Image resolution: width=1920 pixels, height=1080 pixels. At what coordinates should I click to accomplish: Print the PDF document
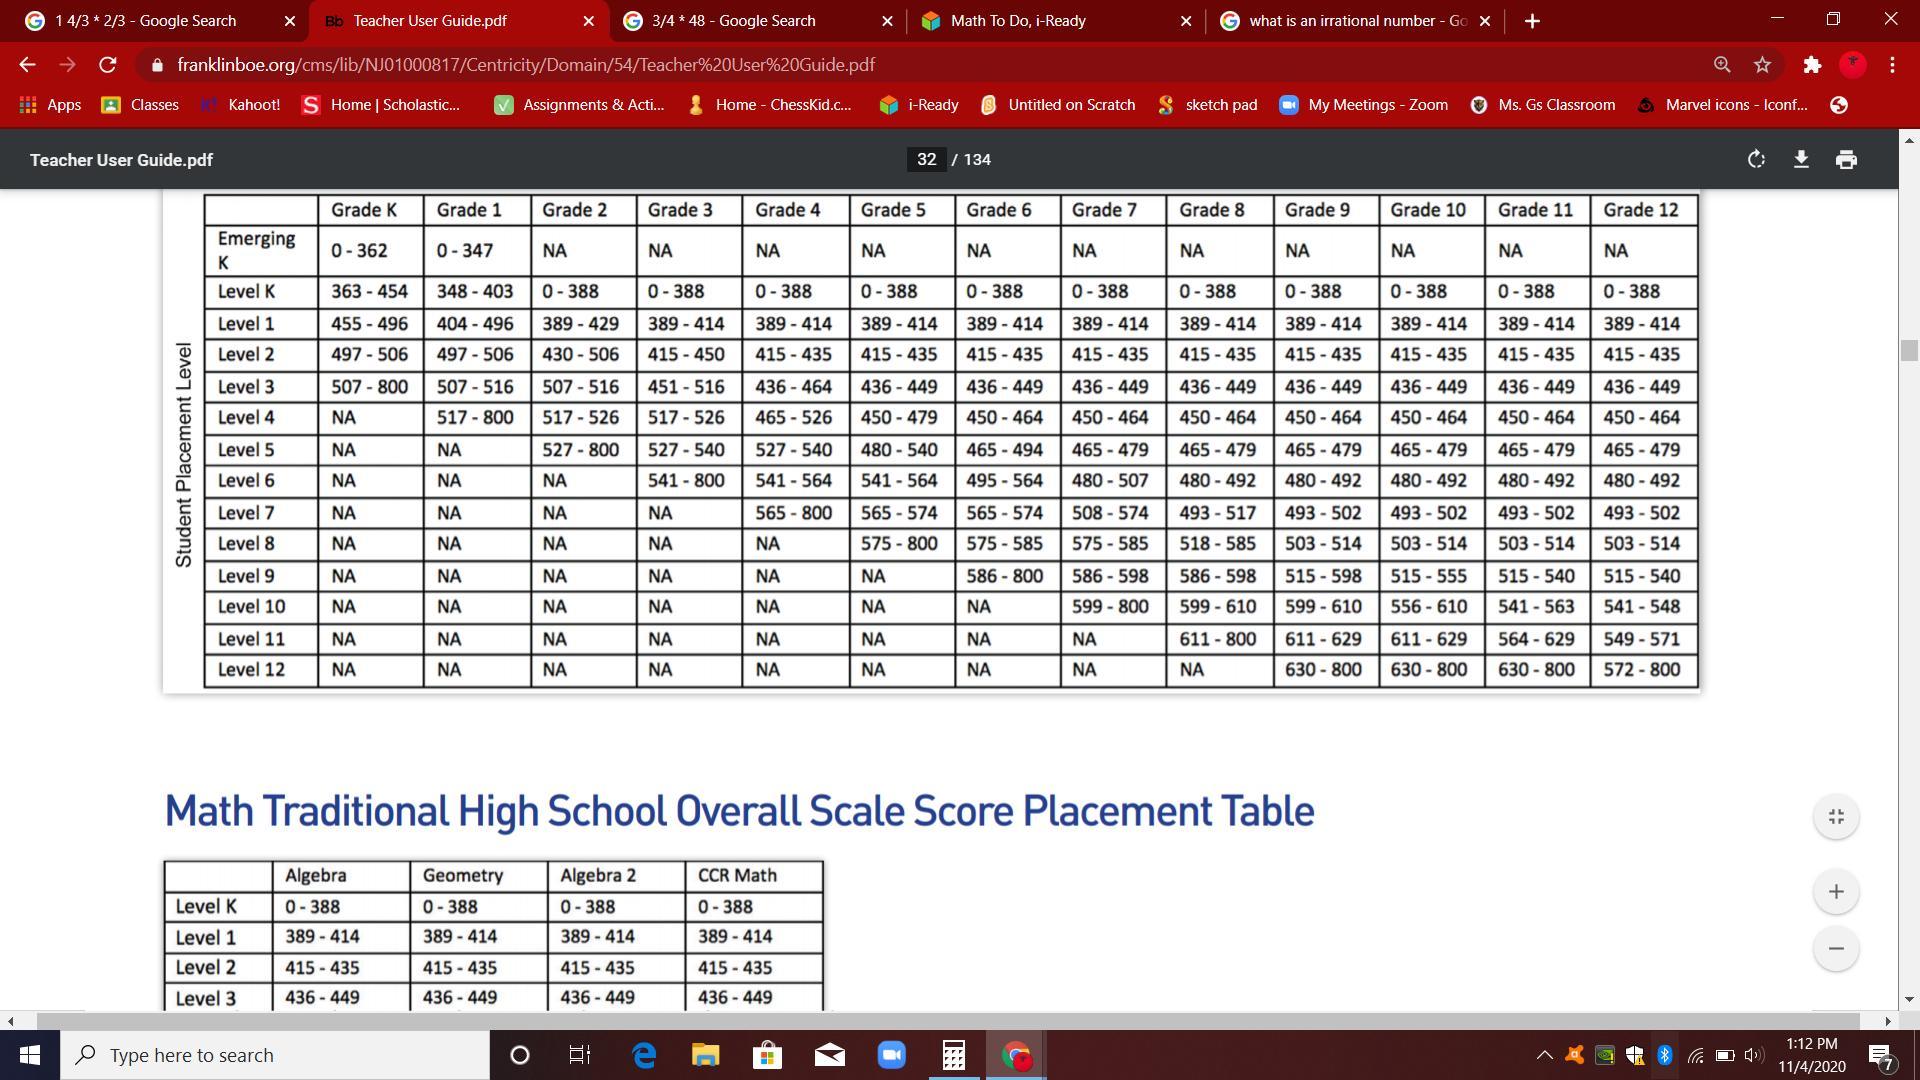(x=1846, y=160)
